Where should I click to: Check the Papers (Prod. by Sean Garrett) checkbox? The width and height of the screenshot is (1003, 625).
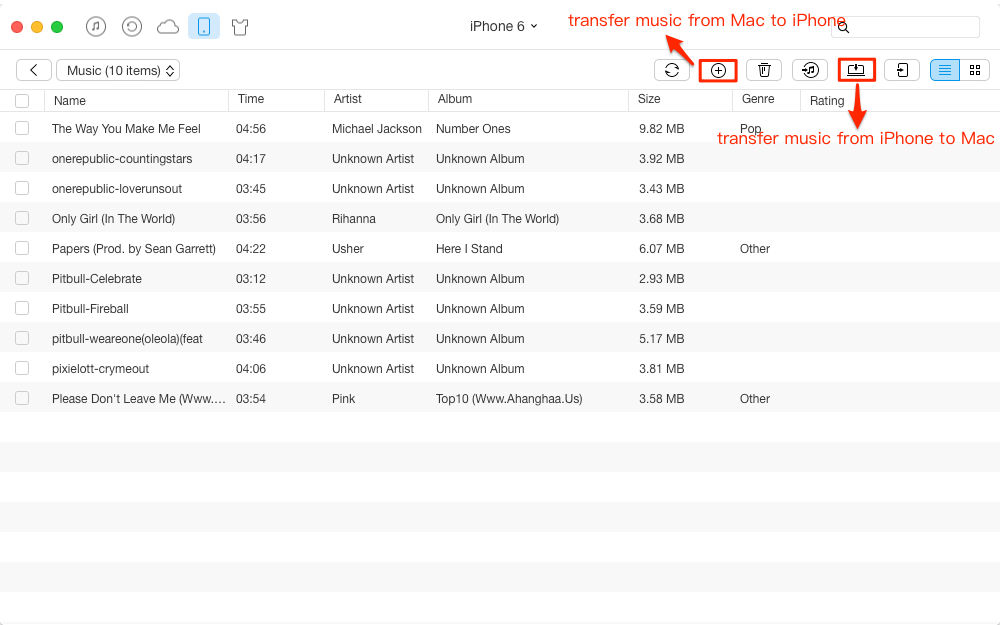point(22,248)
